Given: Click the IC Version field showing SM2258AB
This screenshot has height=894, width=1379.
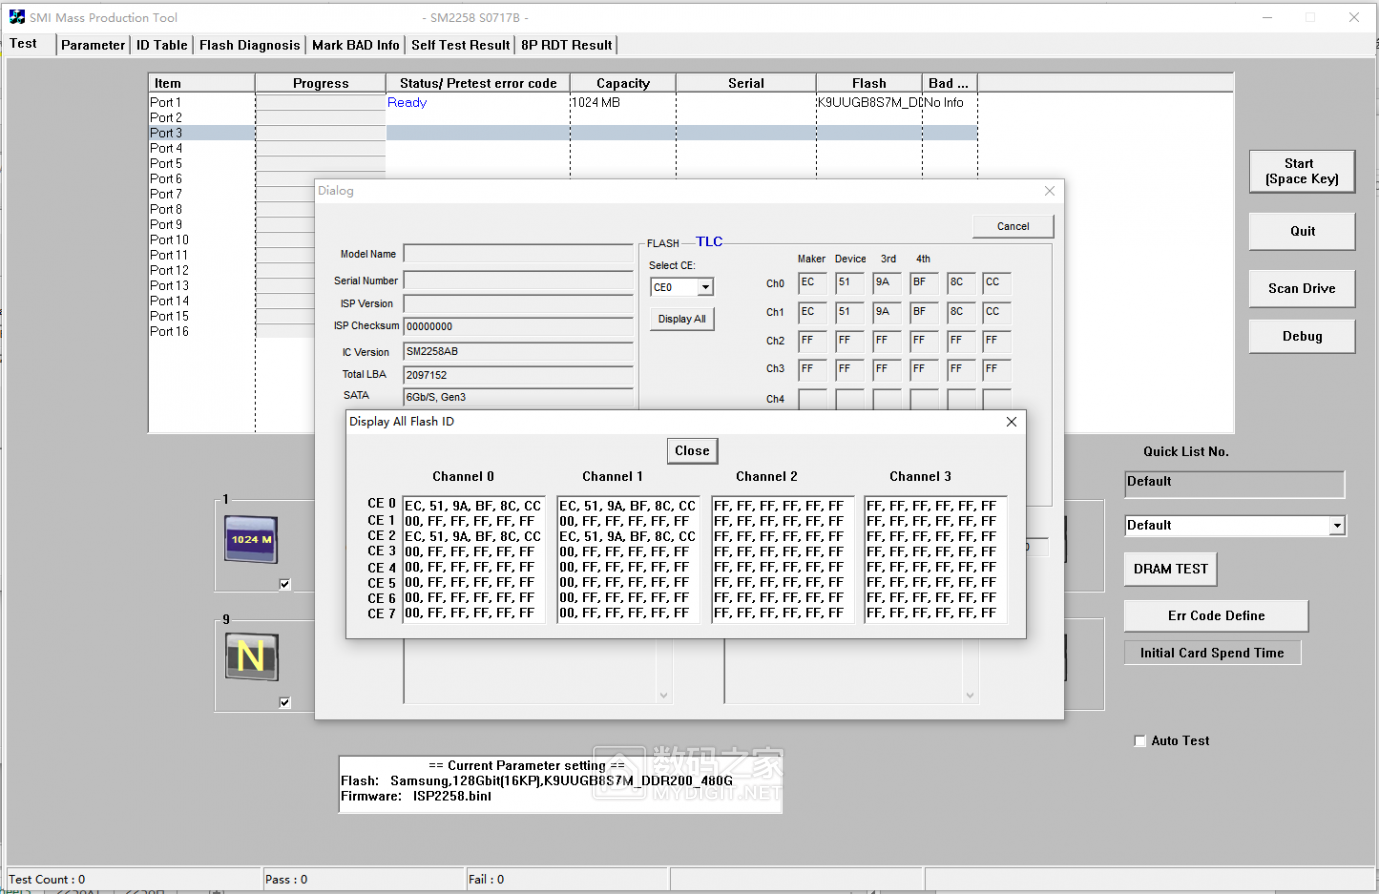Looking at the screenshot, I should [x=518, y=351].
